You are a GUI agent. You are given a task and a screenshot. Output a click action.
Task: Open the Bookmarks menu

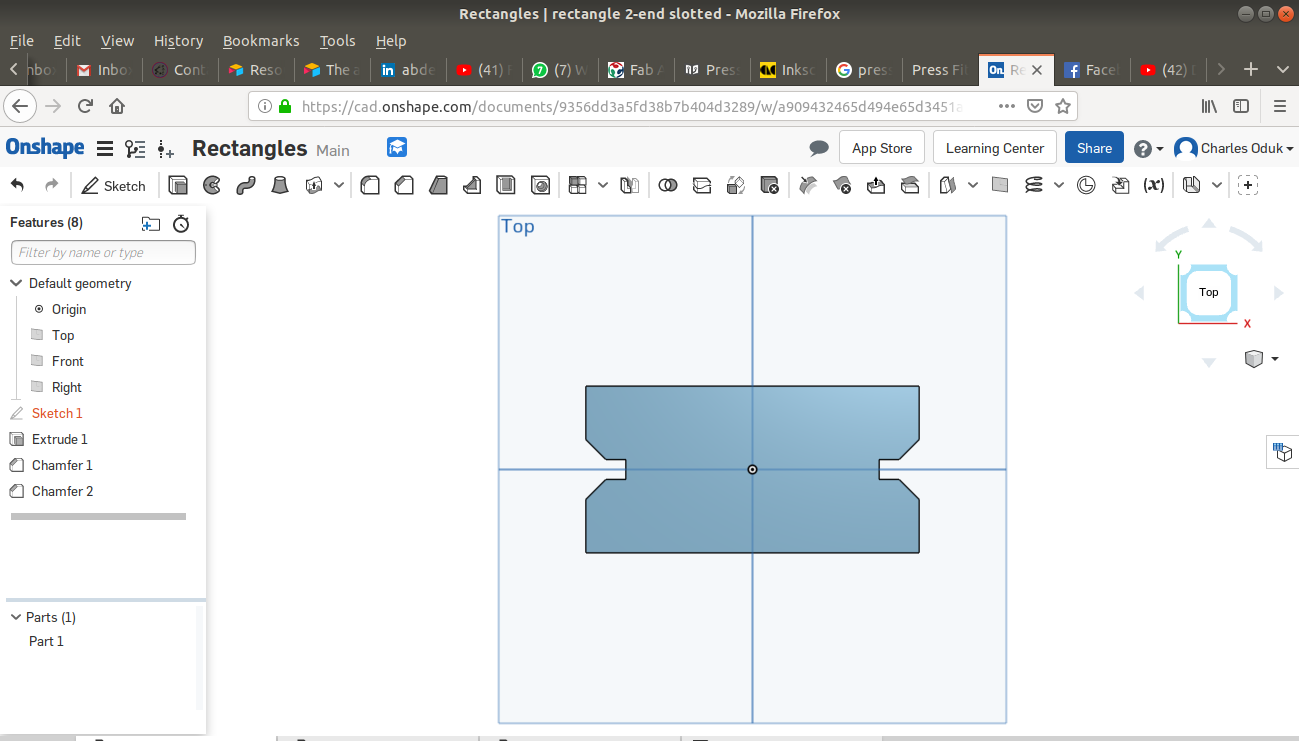click(x=261, y=41)
